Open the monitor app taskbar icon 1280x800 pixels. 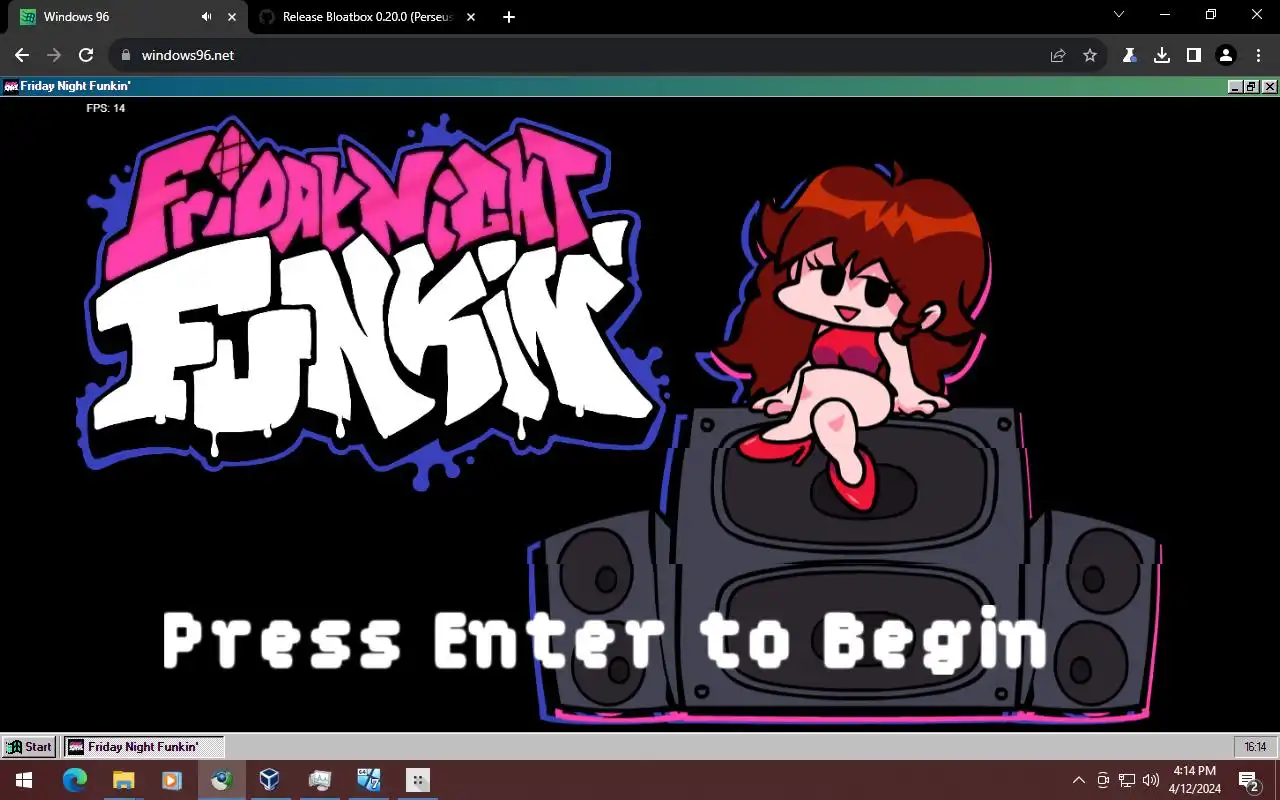point(319,780)
